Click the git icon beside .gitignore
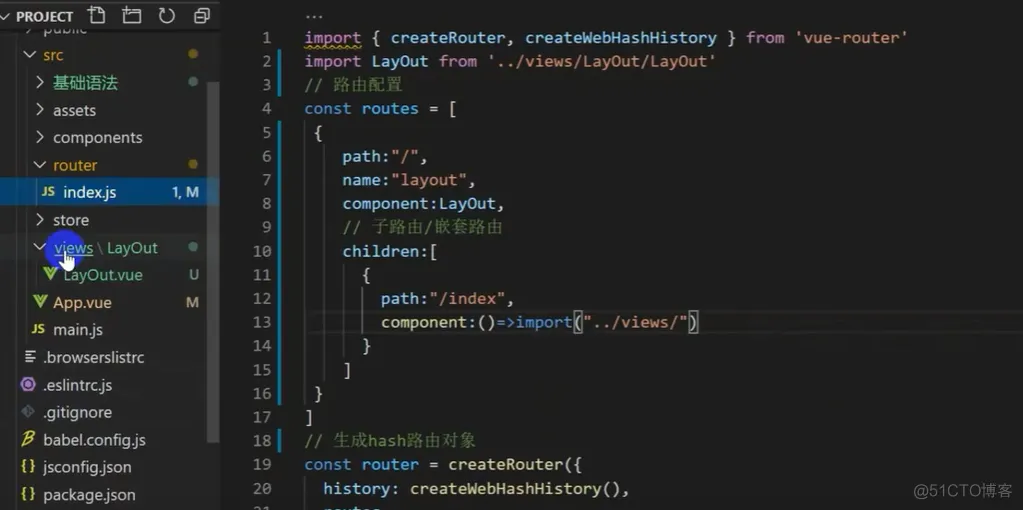Viewport: 1023px width, 510px height. [28, 412]
